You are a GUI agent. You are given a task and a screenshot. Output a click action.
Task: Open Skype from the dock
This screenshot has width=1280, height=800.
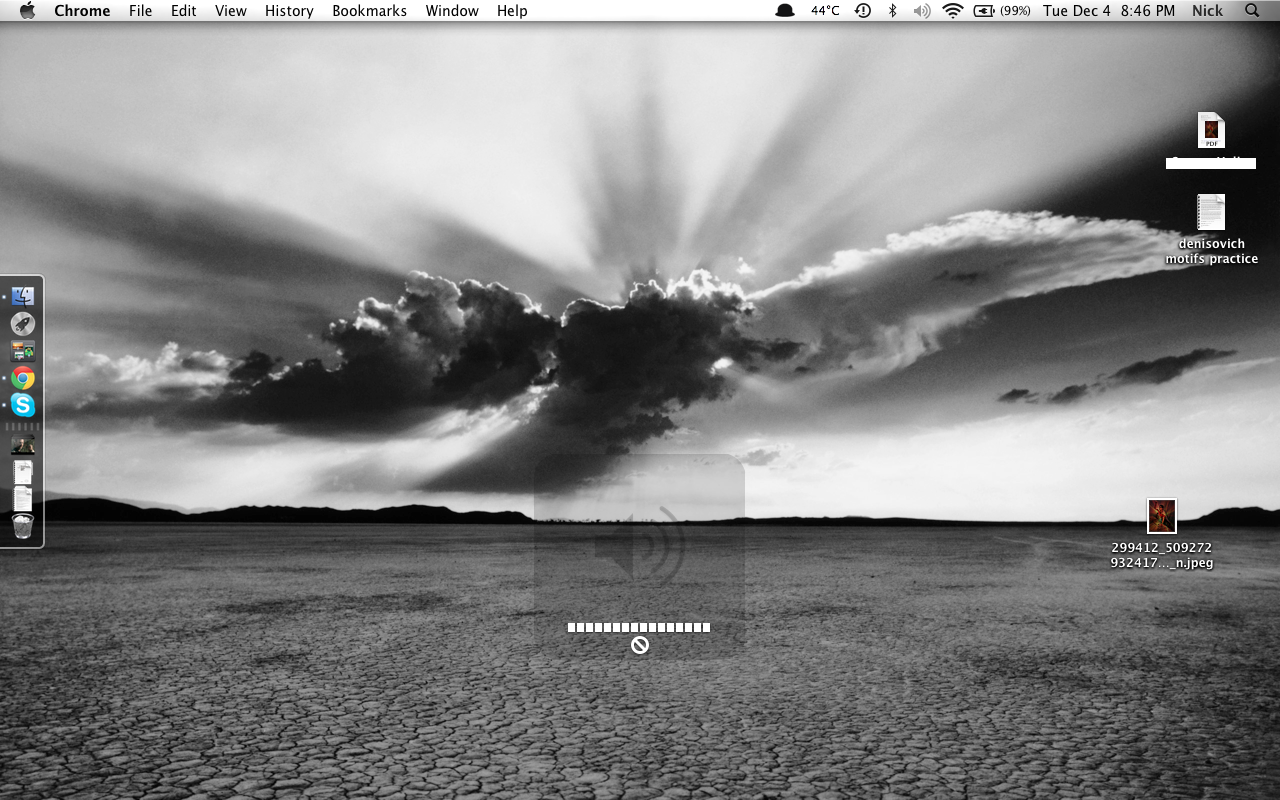coord(23,405)
